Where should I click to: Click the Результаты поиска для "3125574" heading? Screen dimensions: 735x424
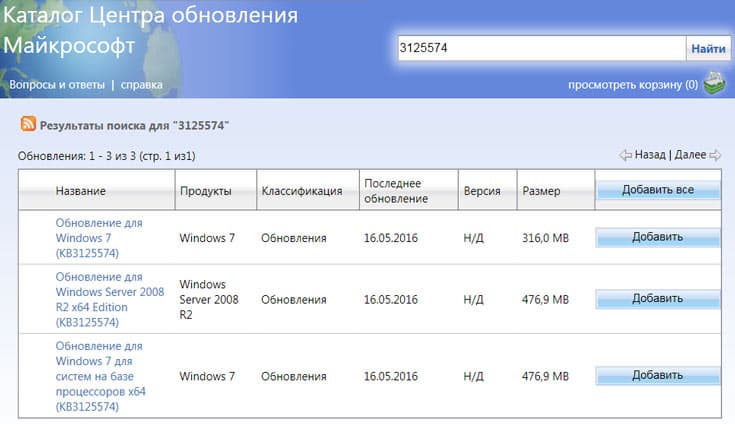pos(134,126)
